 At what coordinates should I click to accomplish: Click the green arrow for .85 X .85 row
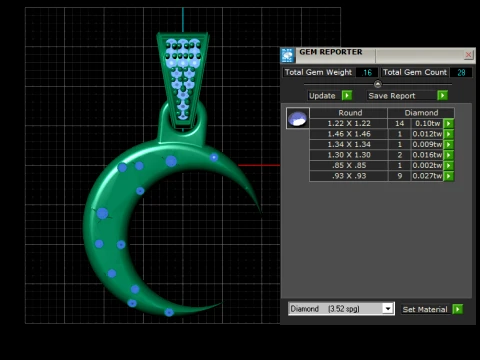449,165
